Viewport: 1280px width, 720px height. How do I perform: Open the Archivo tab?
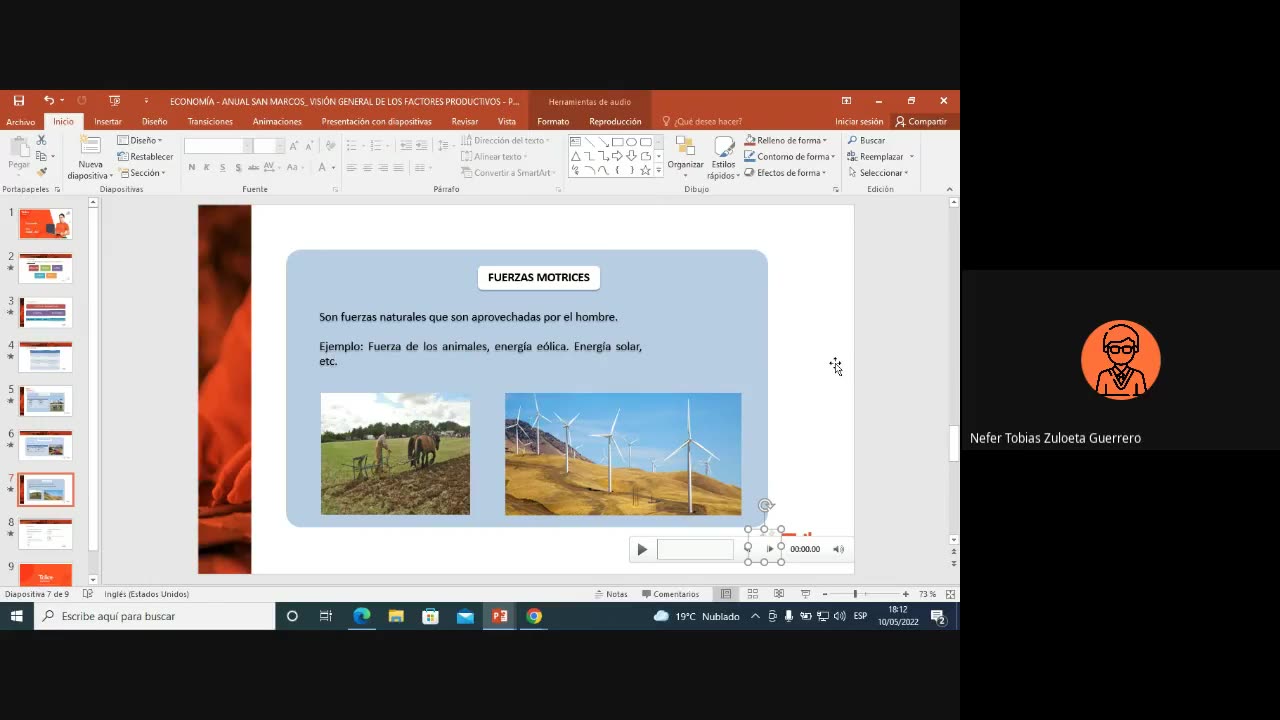pos(20,121)
